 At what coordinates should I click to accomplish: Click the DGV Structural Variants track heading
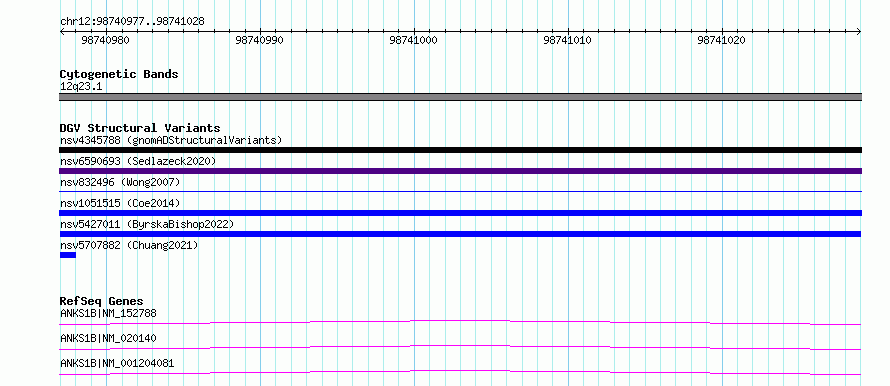140,128
